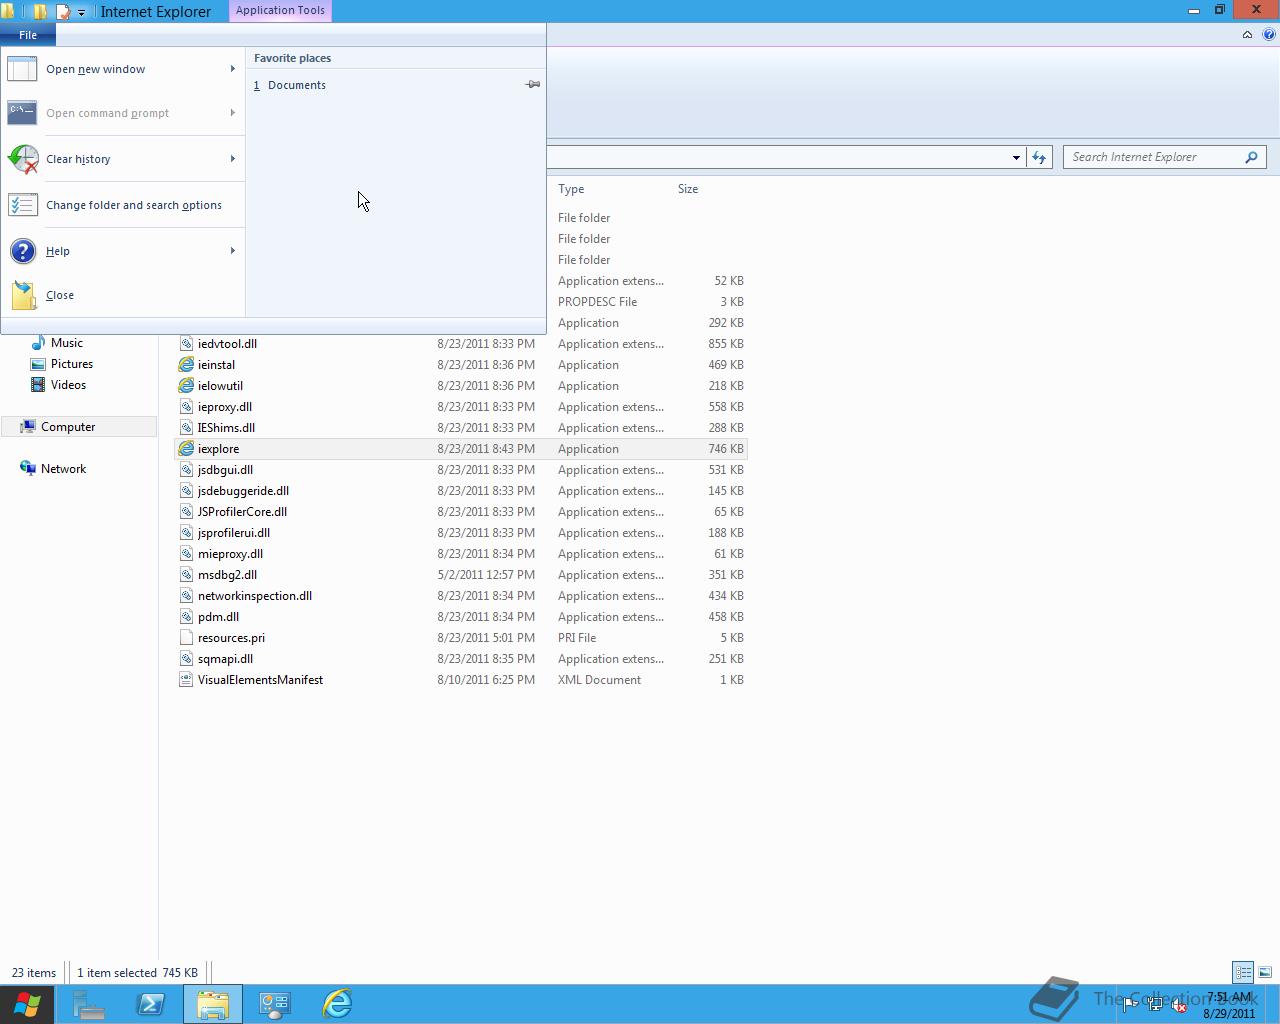1280x1024 pixels.
Task: Select the mieproxy.dll file name
Action: (x=230, y=554)
